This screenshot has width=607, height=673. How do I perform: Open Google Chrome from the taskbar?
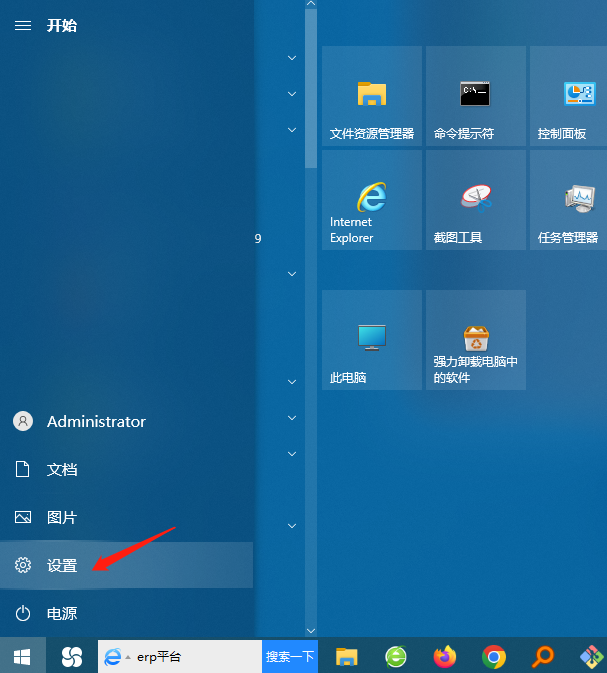coord(493,657)
